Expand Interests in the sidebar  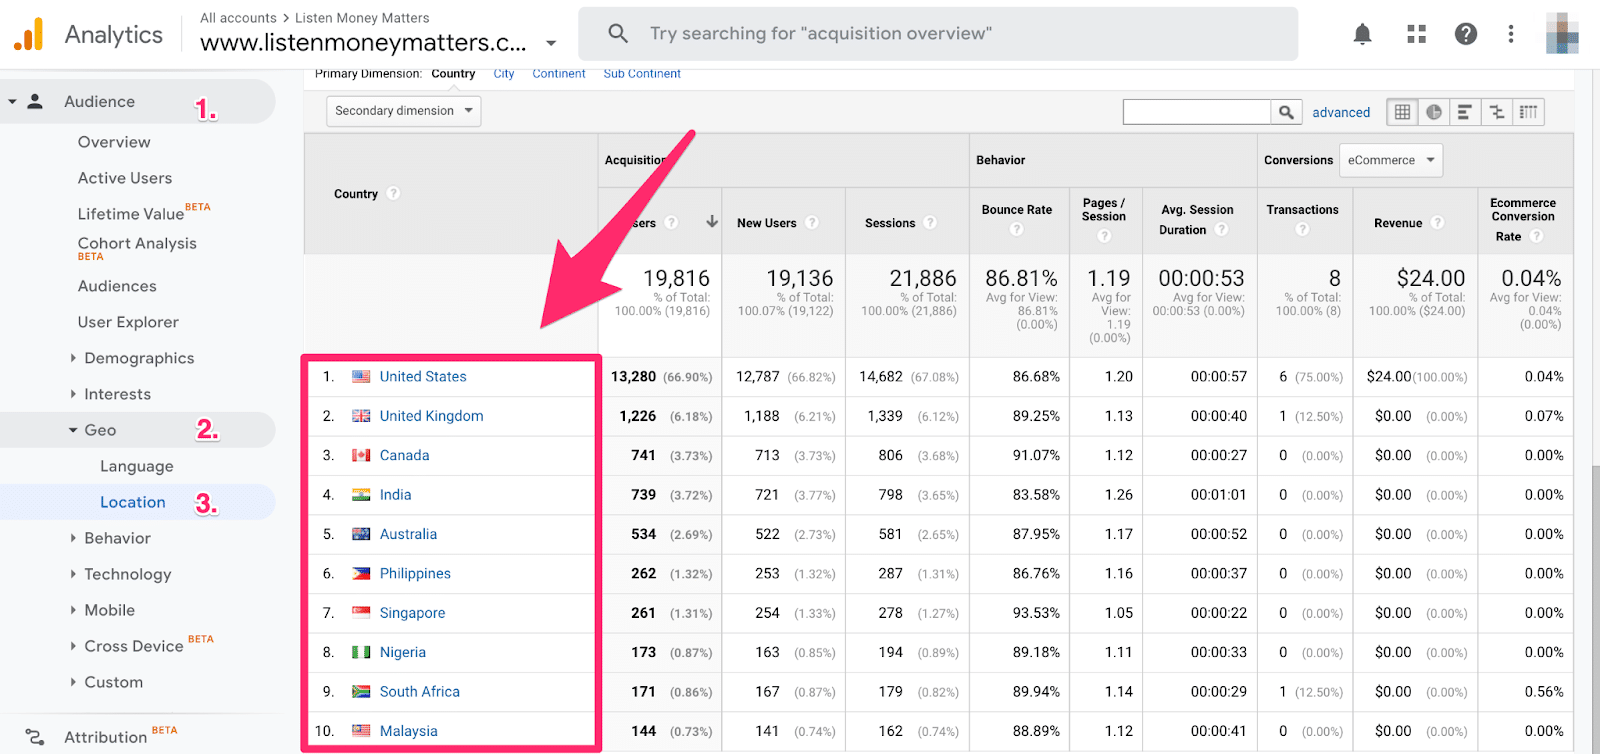point(73,394)
